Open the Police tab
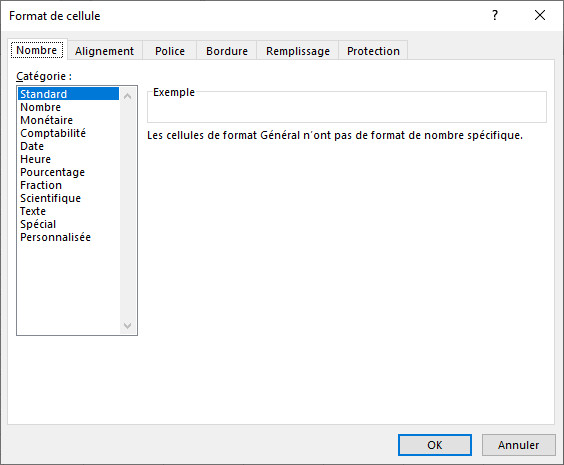This screenshot has width=564, height=465. point(170,51)
